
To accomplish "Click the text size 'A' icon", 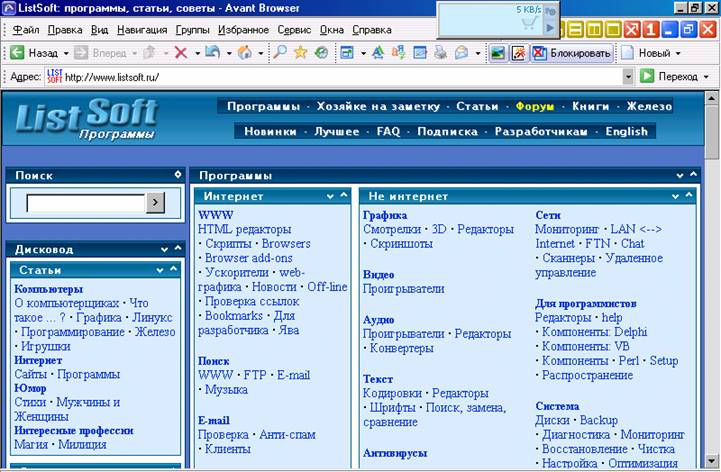I will (x=378, y=53).
